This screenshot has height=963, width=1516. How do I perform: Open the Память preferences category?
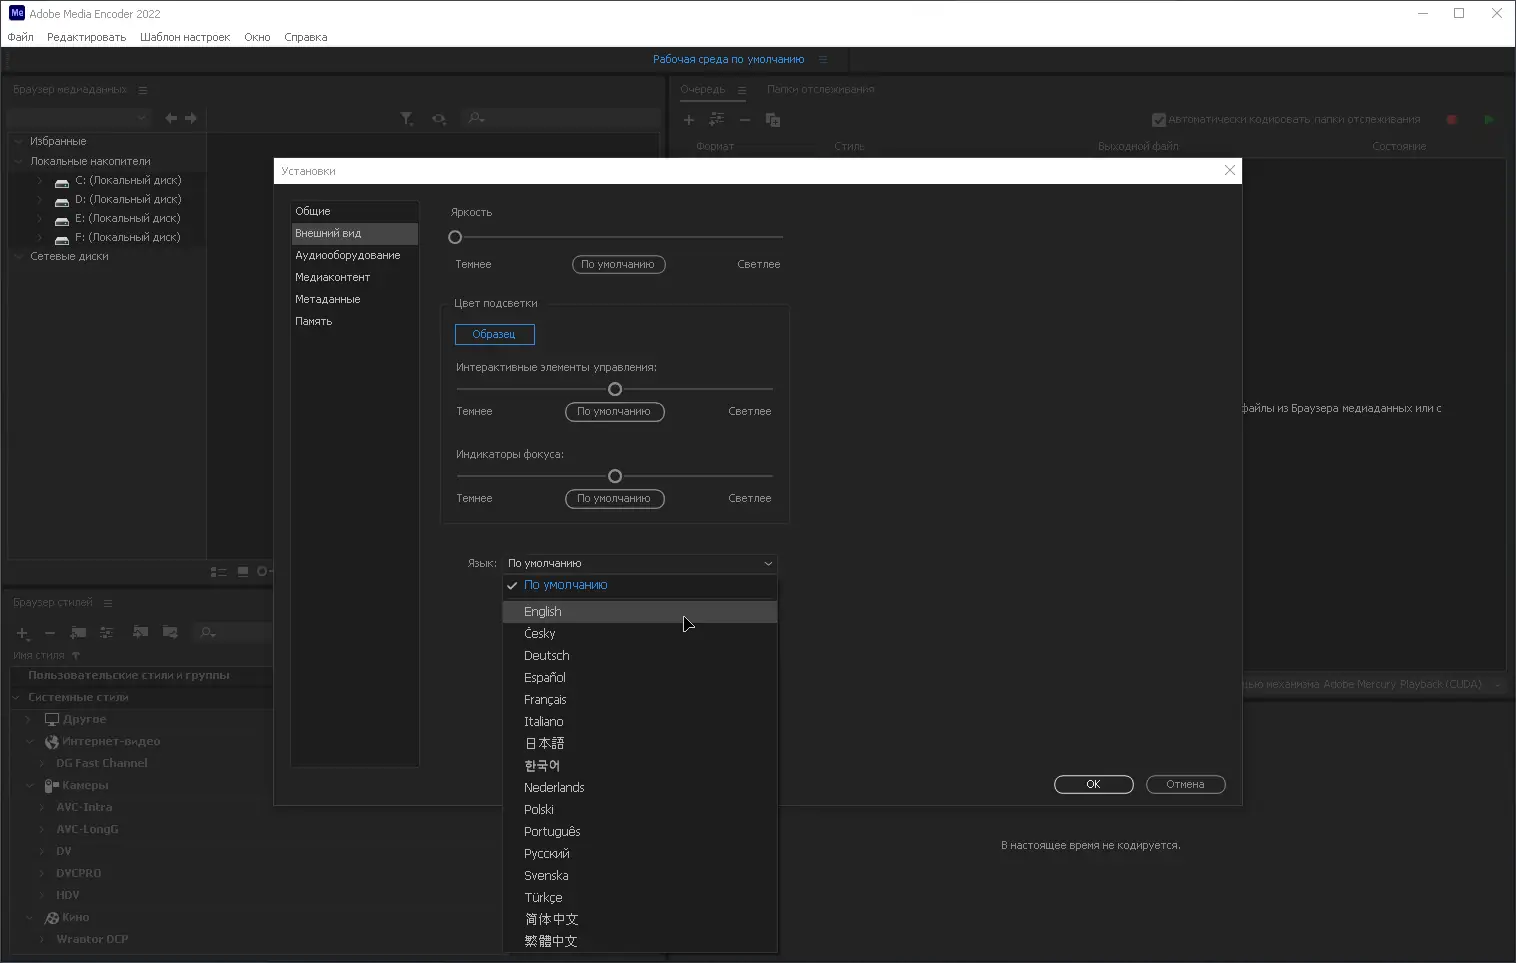click(354, 322)
